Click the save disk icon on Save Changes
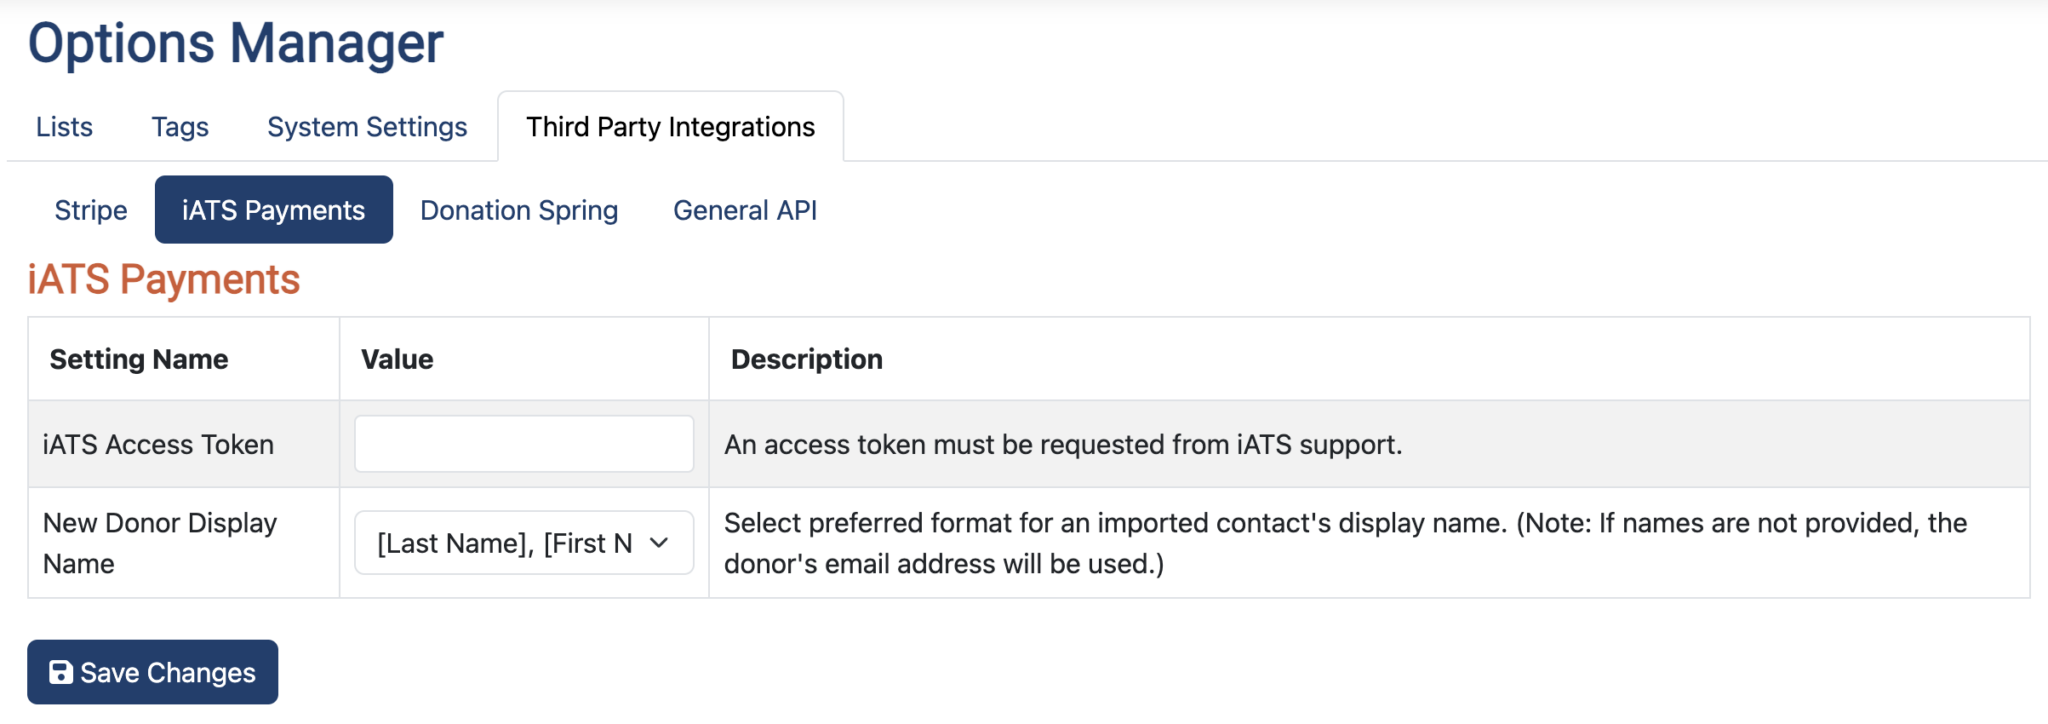 tap(61, 672)
